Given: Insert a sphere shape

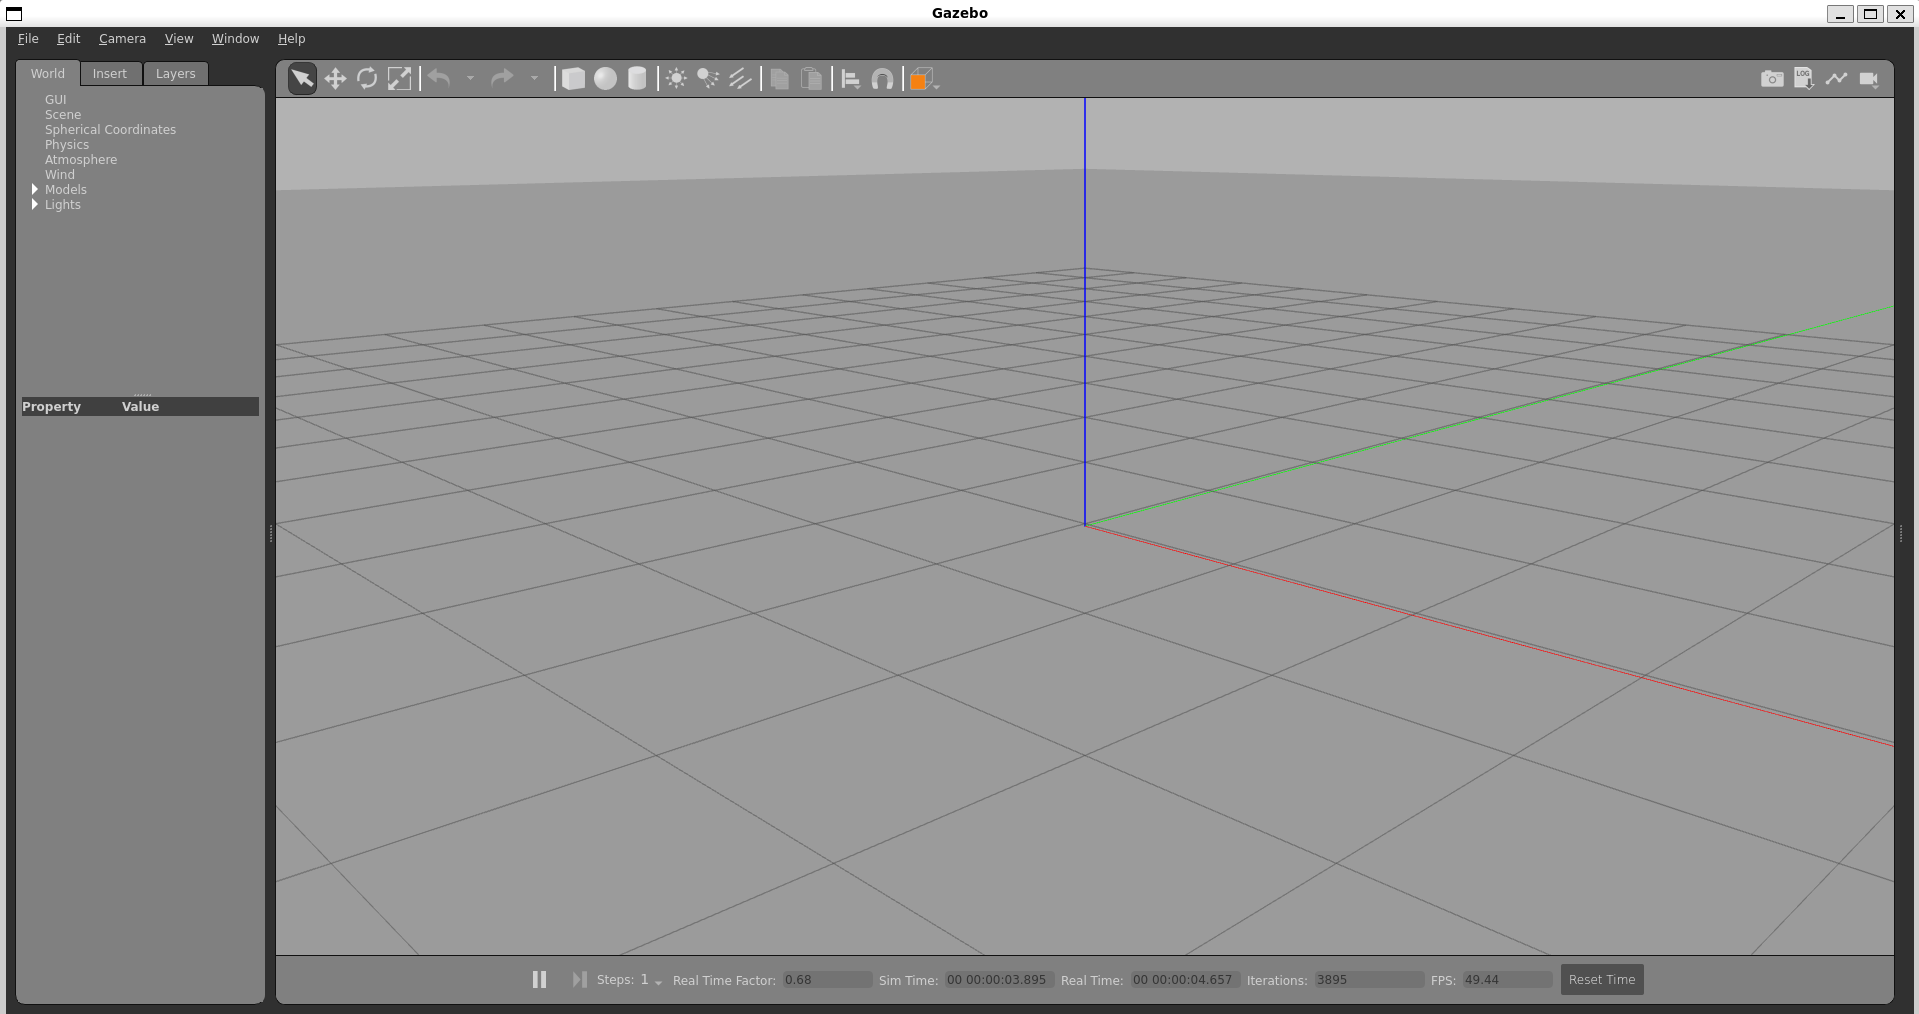Looking at the screenshot, I should click(605, 79).
